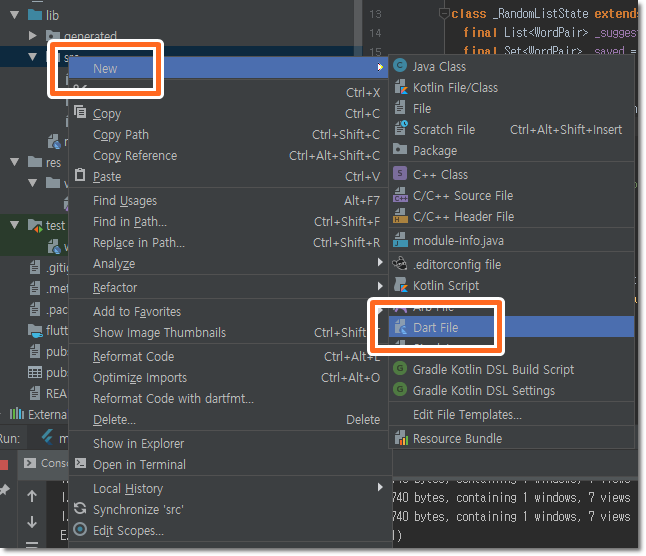Click the Open in Terminal icon
The height and width of the screenshot is (556, 646).
pos(80,464)
